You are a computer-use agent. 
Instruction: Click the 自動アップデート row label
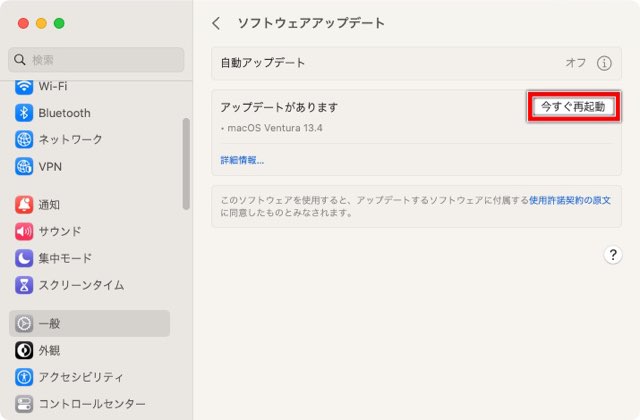(263, 63)
